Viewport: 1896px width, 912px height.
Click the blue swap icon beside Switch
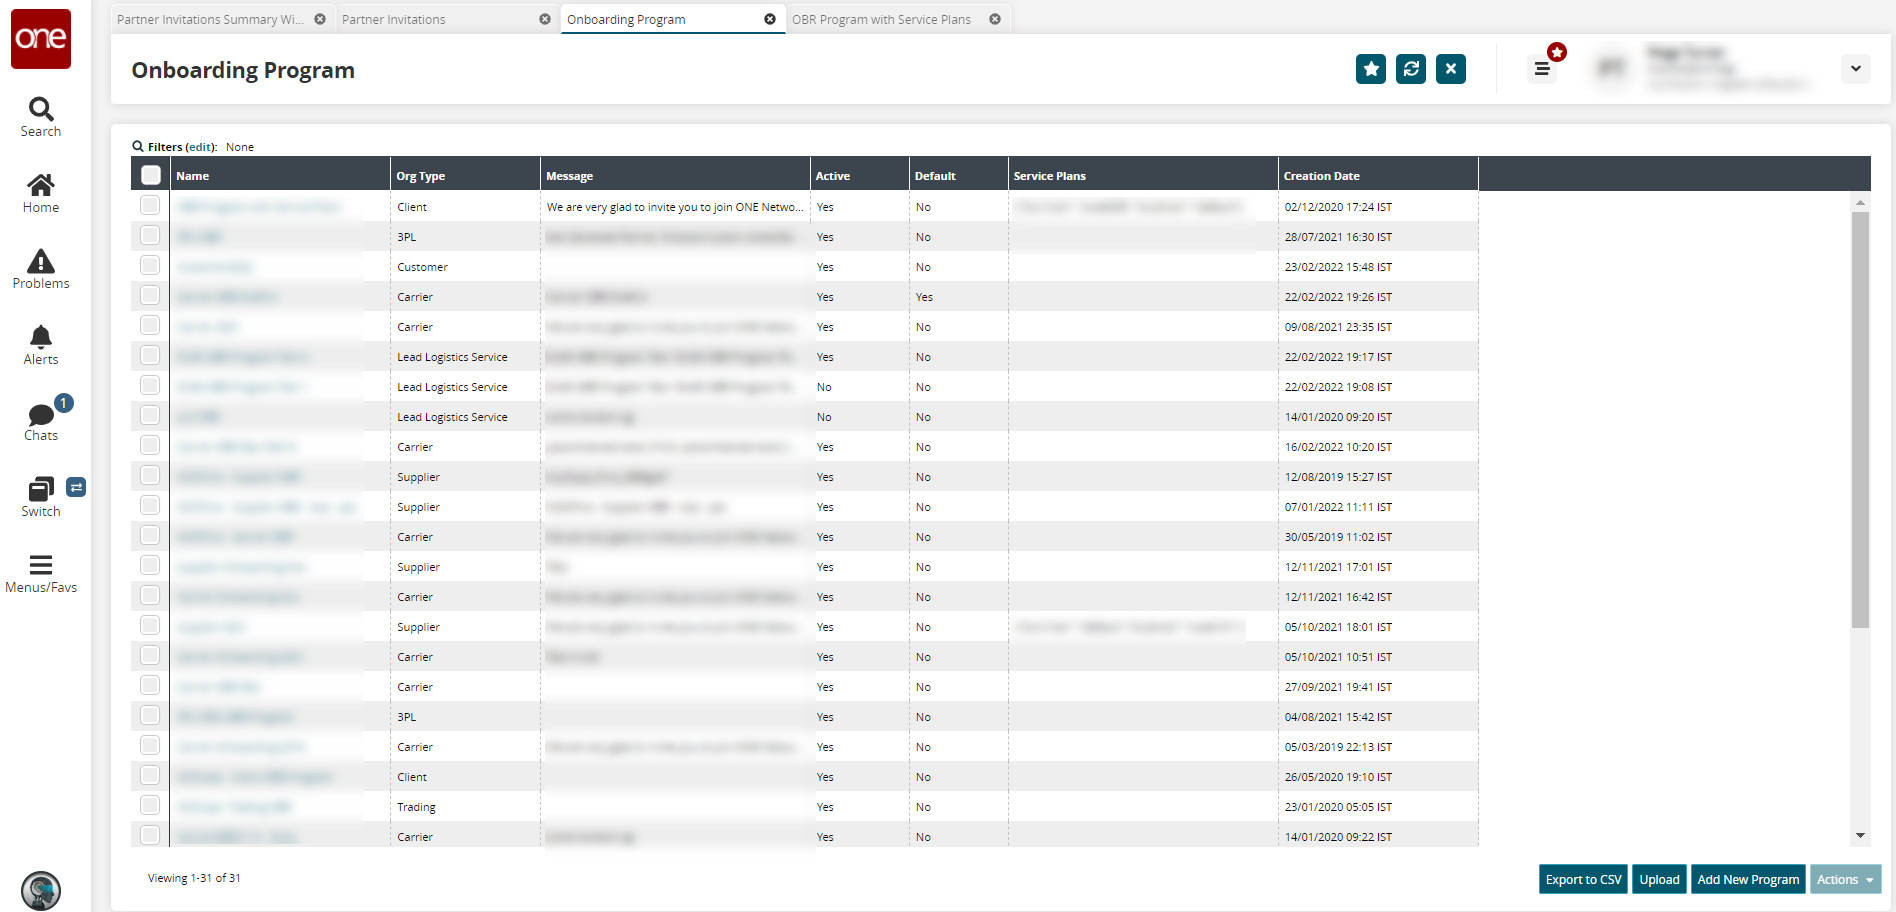click(x=76, y=487)
